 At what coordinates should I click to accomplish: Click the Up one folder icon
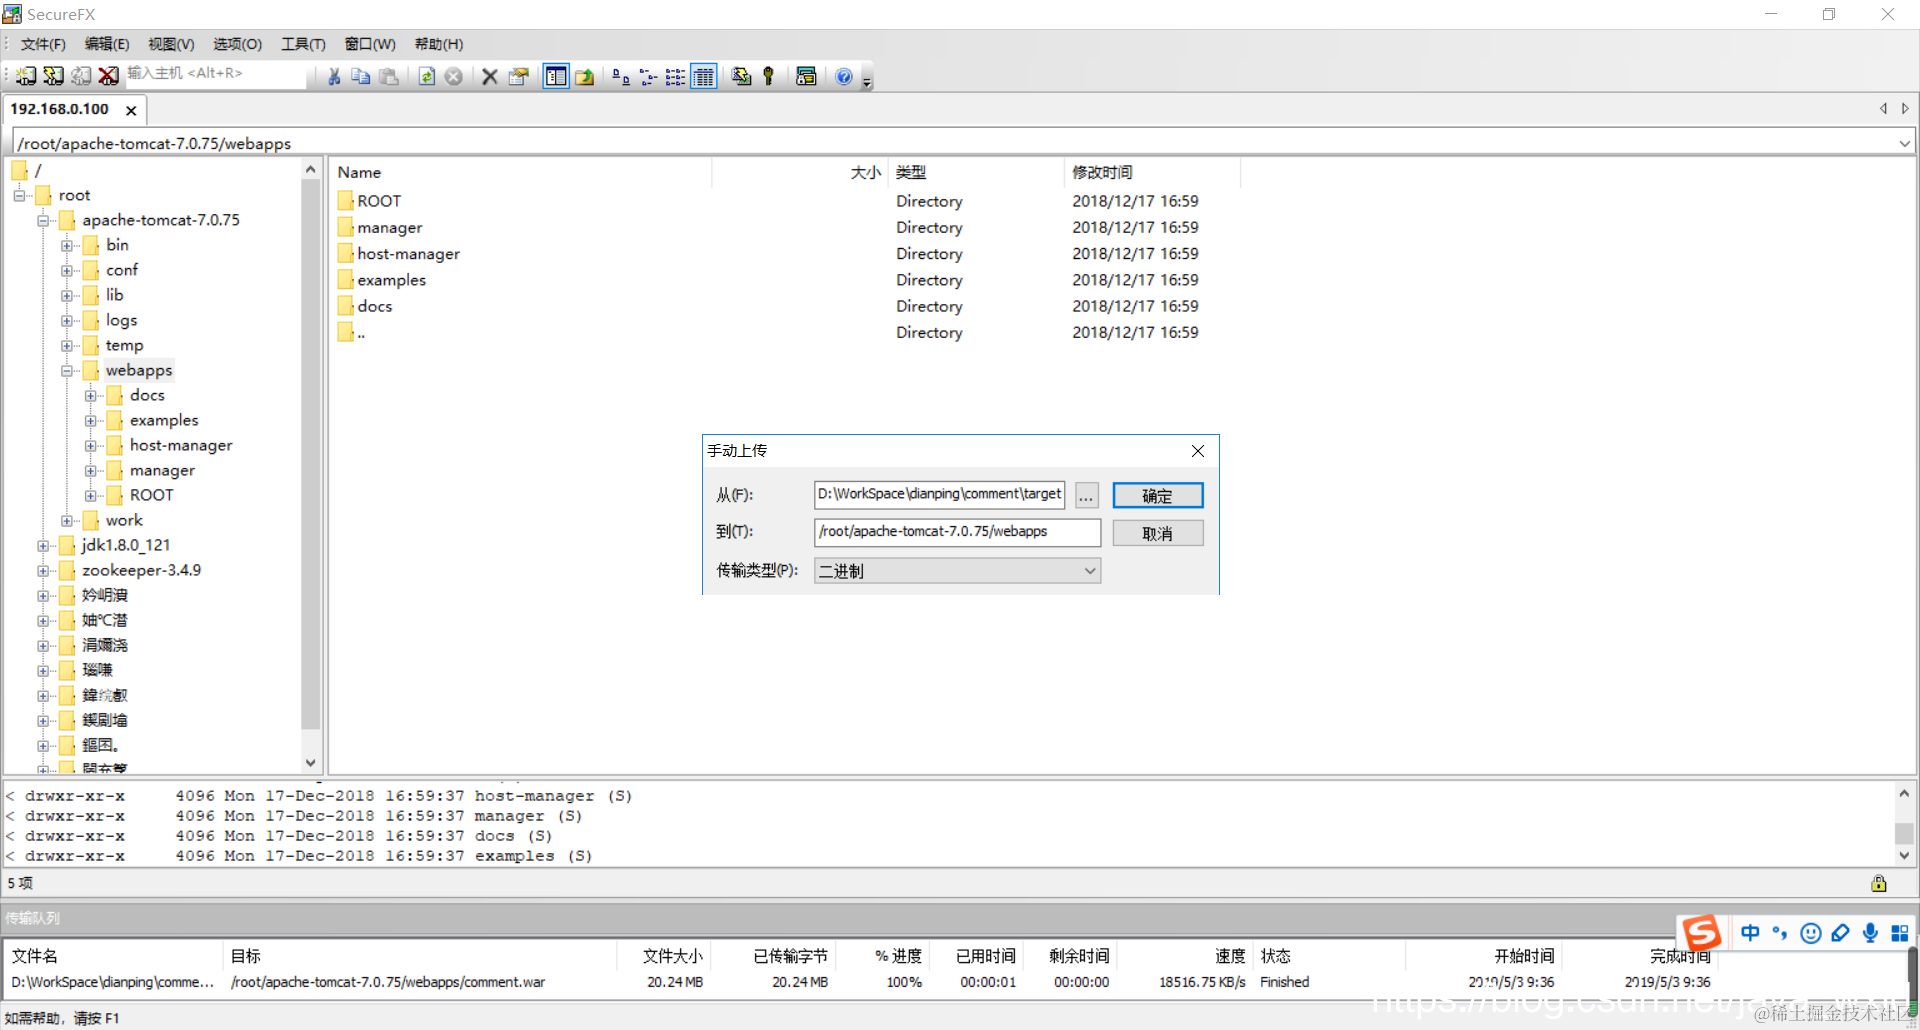585,77
